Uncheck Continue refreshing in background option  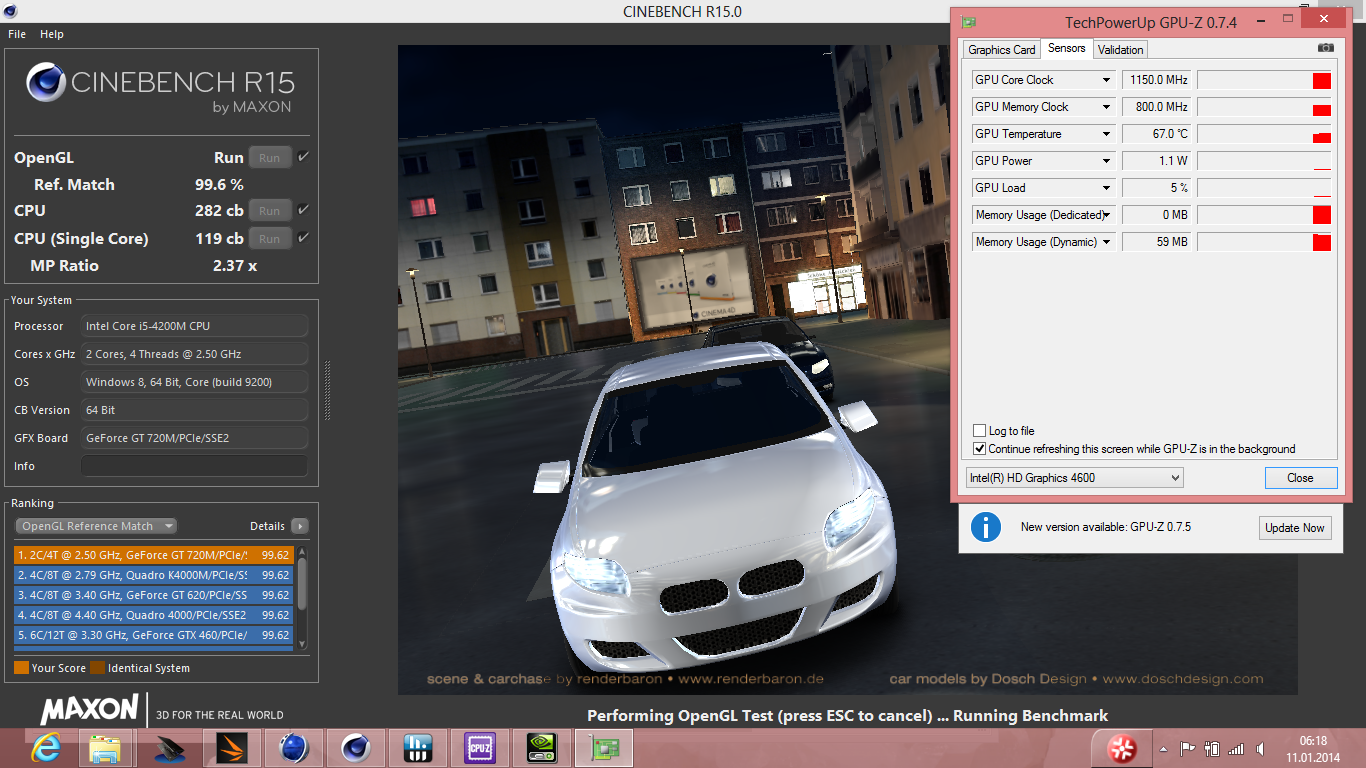point(980,449)
